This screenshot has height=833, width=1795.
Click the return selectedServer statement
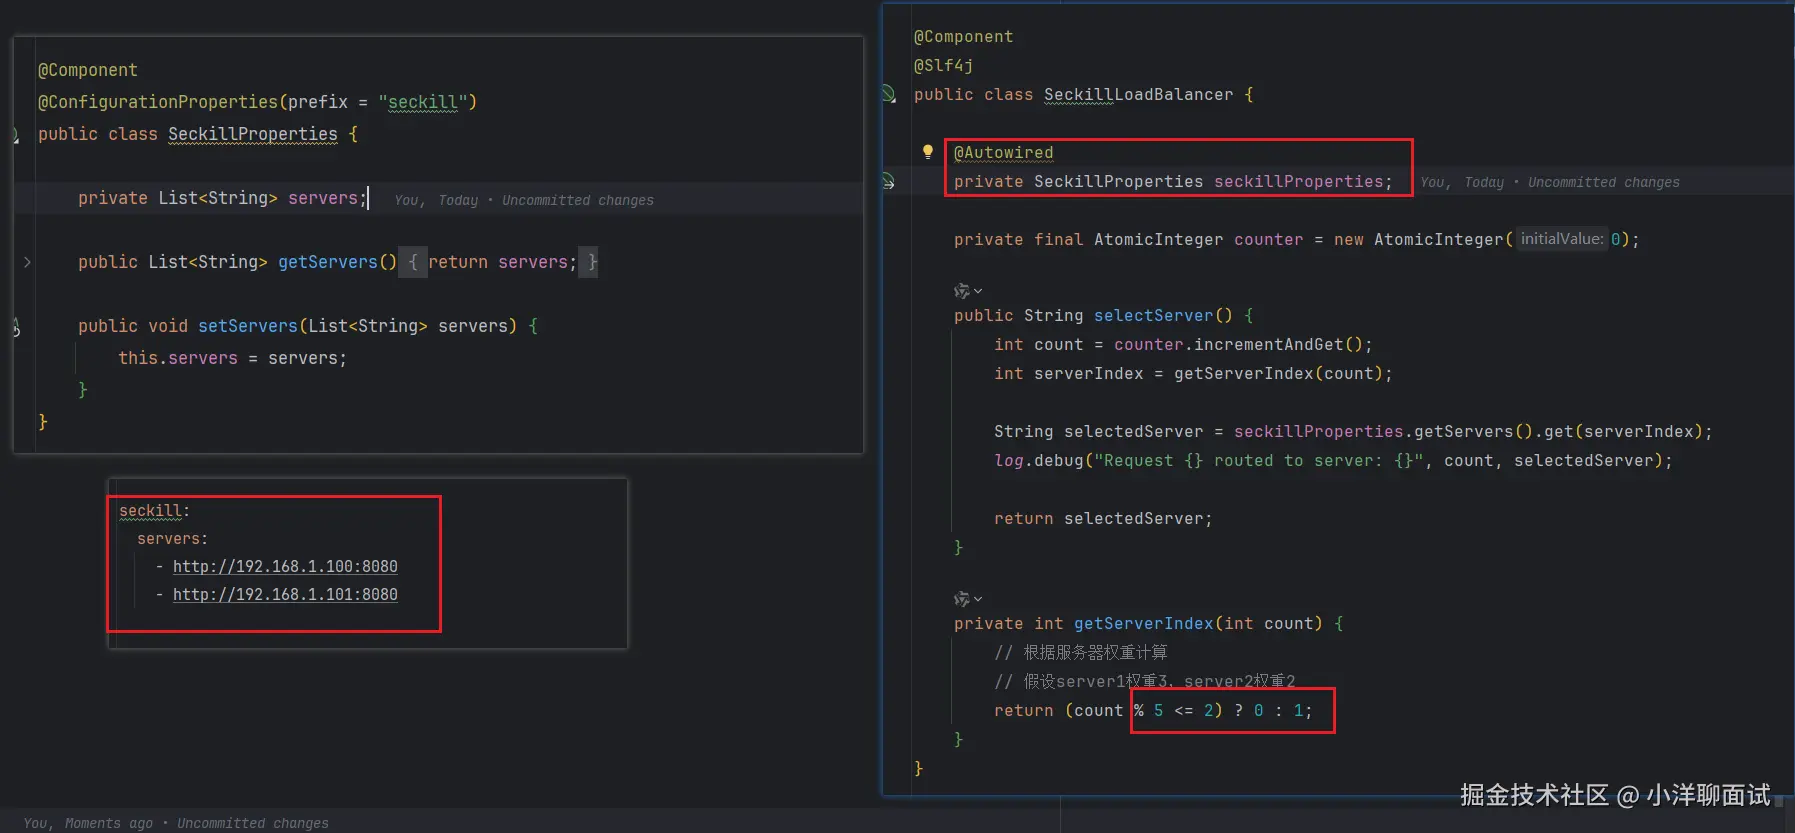click(1103, 518)
